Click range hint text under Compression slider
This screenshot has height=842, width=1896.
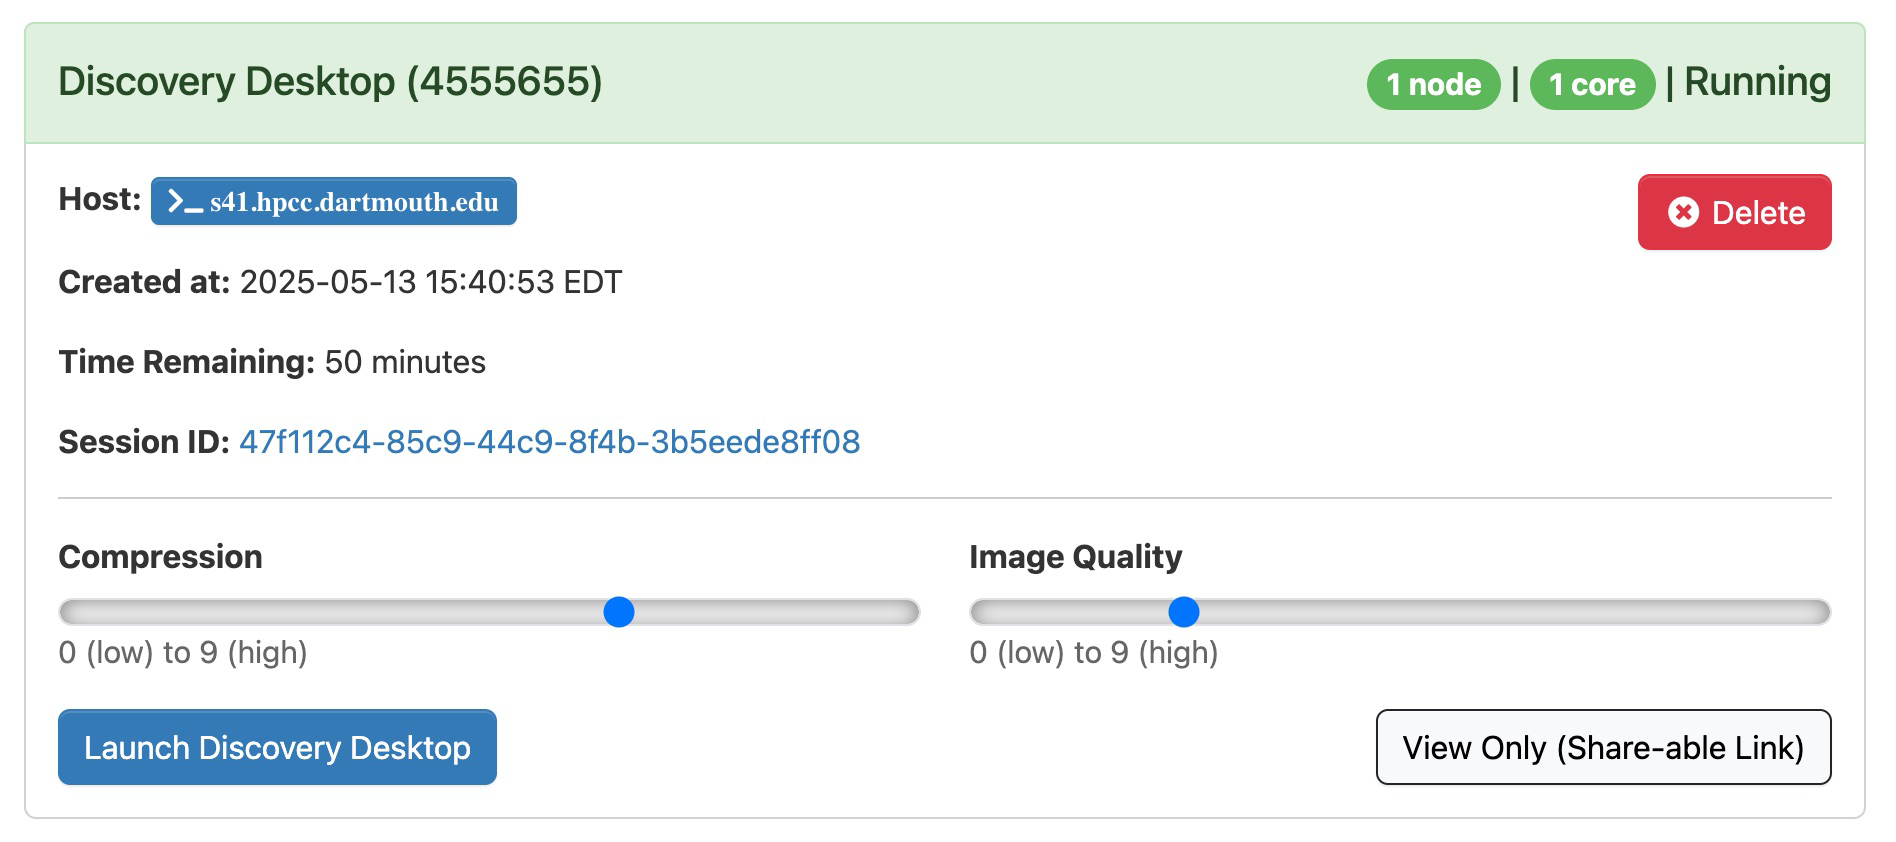click(x=183, y=653)
